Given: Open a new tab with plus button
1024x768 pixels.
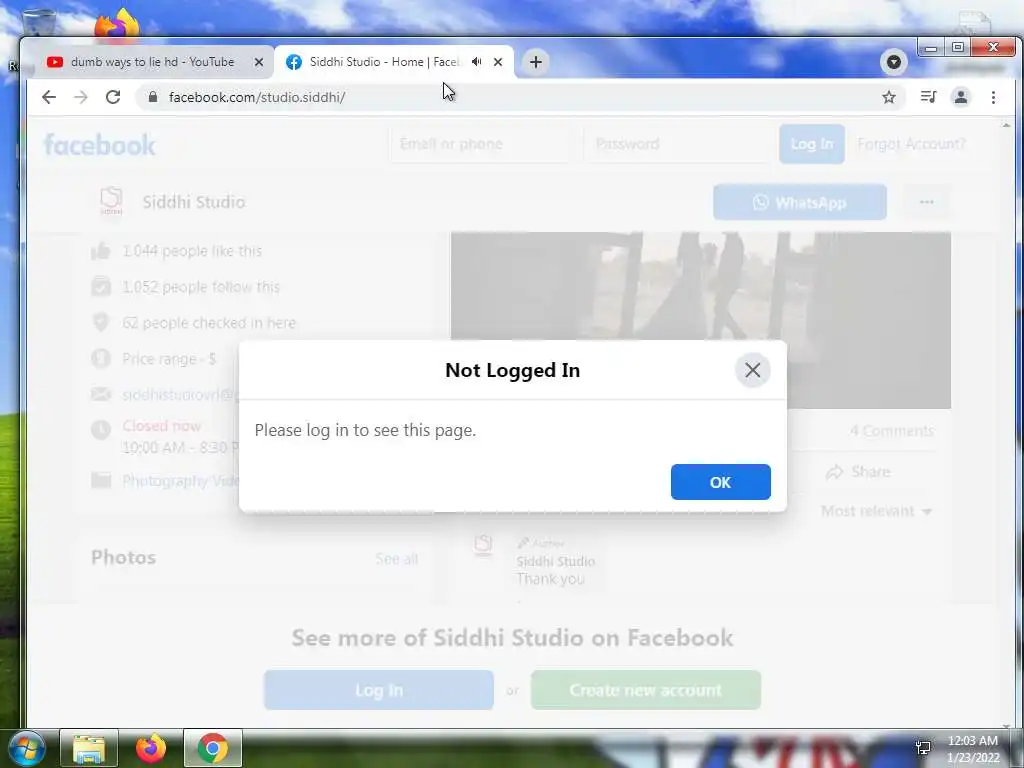Looking at the screenshot, I should click(x=536, y=62).
